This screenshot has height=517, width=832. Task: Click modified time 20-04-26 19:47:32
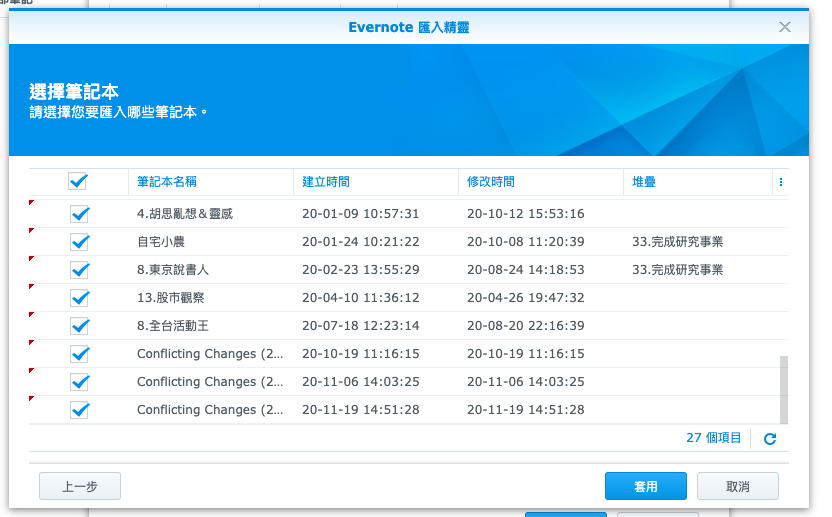pos(526,298)
